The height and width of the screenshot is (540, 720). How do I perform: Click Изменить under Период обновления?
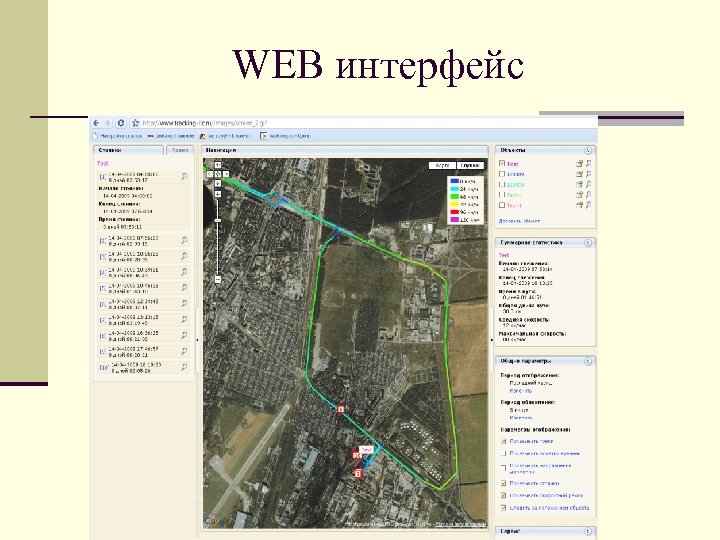click(x=521, y=418)
